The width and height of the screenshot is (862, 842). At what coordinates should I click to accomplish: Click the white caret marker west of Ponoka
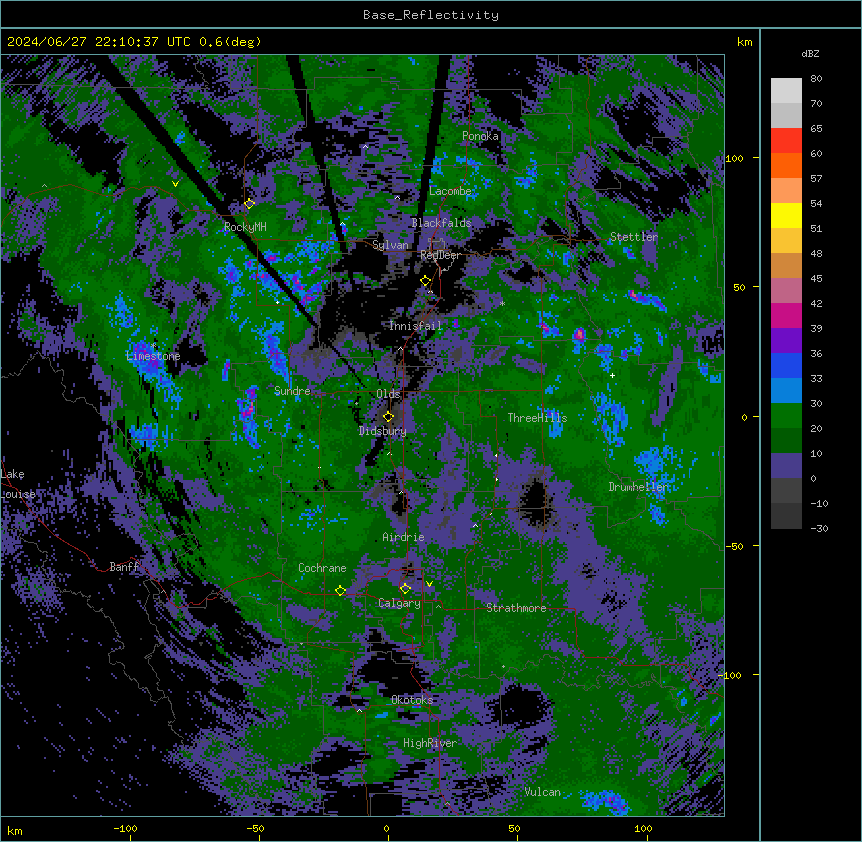365,147
